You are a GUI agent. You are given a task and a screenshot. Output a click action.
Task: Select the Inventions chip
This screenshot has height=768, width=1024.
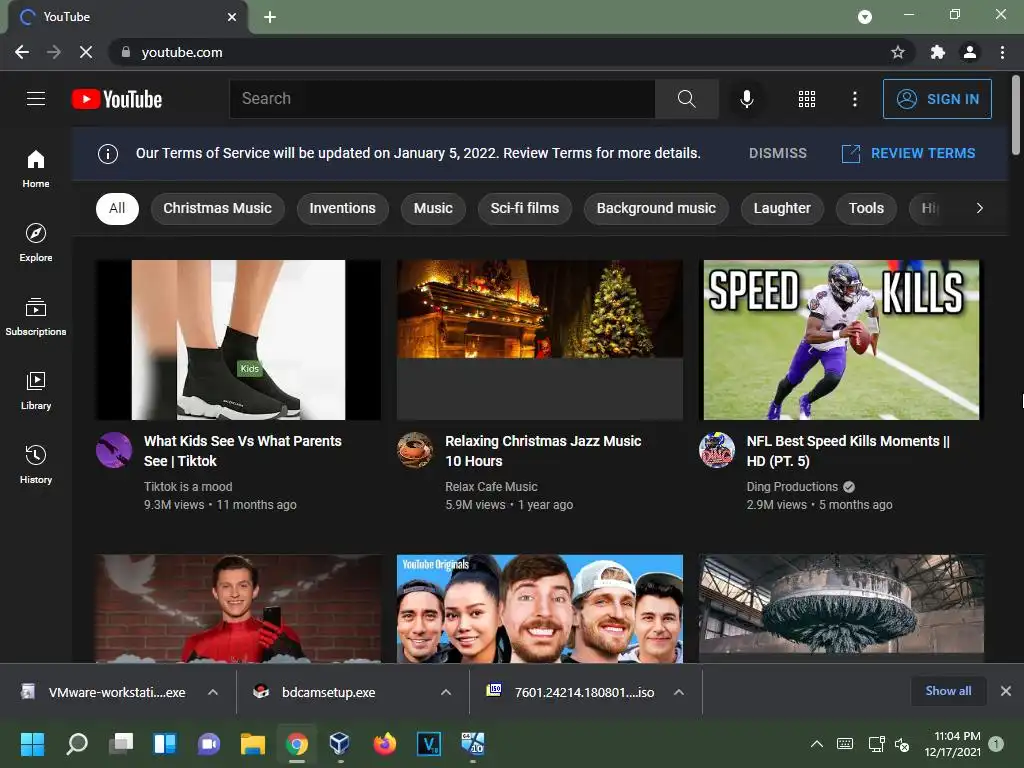point(342,208)
